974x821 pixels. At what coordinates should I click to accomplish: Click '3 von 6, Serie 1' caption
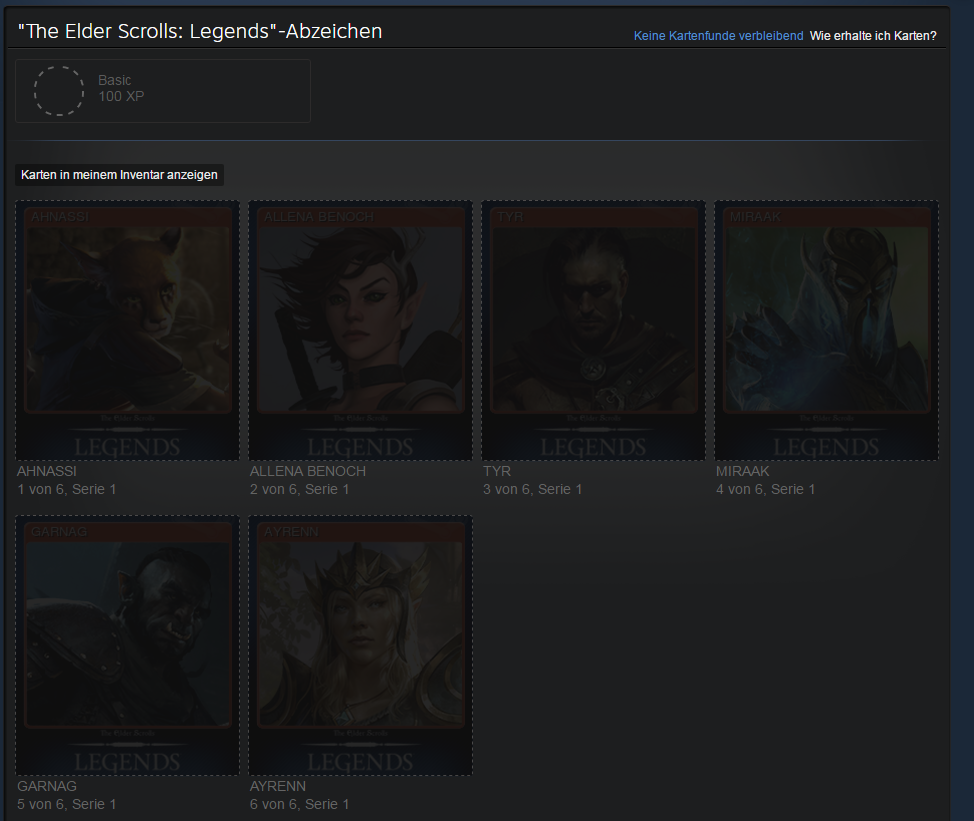(x=533, y=489)
